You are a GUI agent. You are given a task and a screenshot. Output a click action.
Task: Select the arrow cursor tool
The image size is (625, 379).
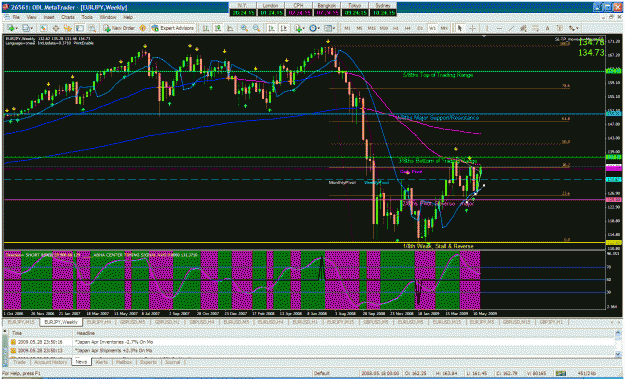coord(460,28)
